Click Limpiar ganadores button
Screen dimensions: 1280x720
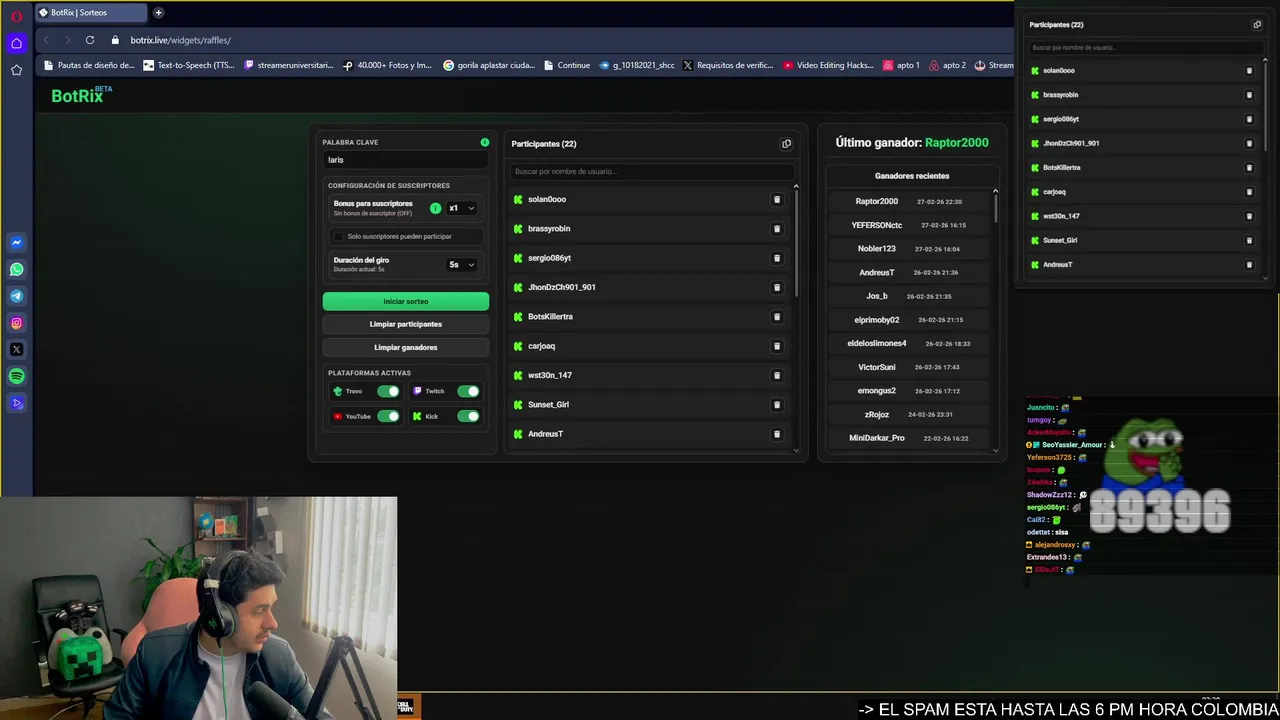tap(406, 347)
